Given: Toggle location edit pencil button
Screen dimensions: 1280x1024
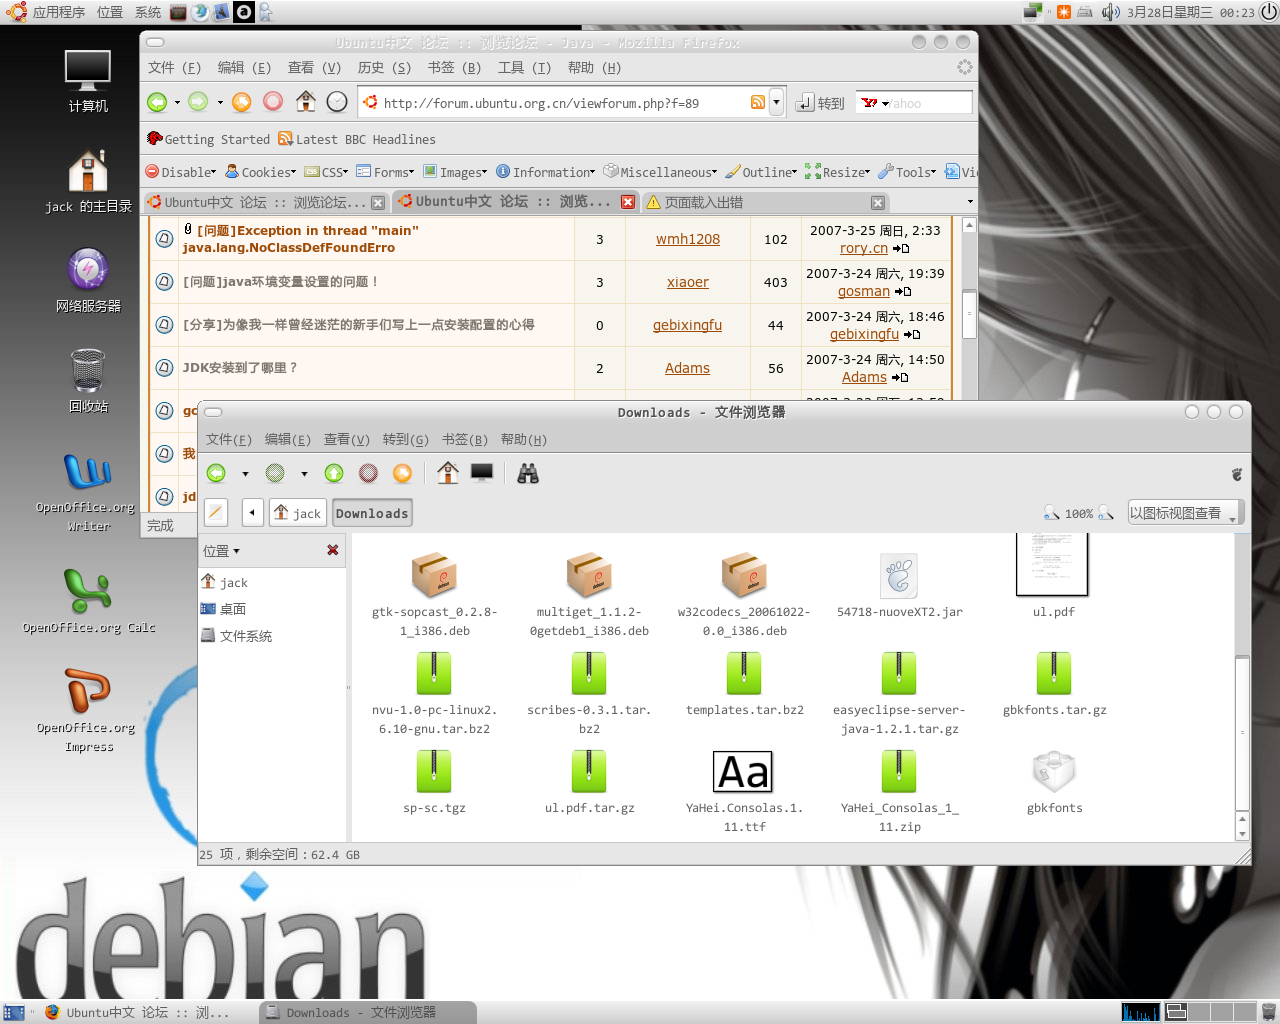Looking at the screenshot, I should (x=216, y=513).
